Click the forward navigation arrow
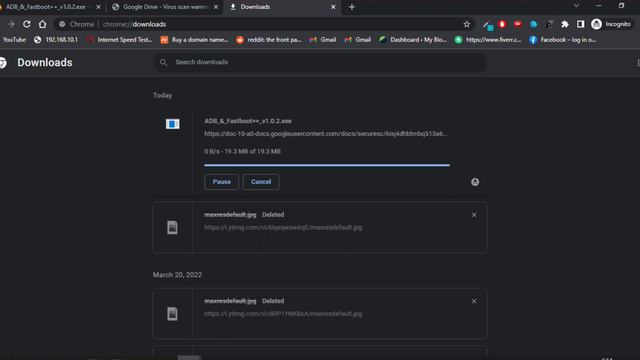 click(x=11, y=24)
